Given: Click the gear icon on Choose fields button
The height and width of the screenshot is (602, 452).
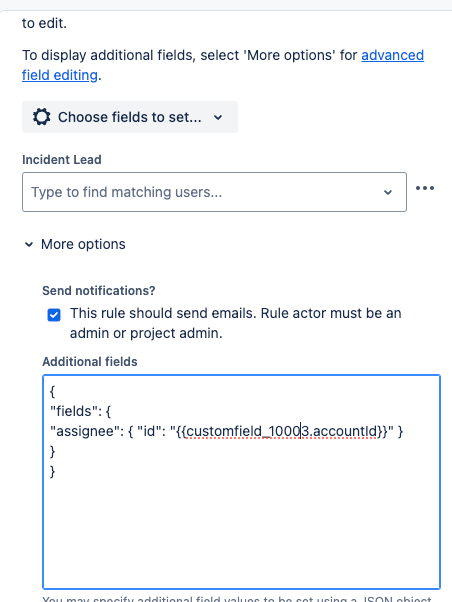Looking at the screenshot, I should click(x=41, y=117).
